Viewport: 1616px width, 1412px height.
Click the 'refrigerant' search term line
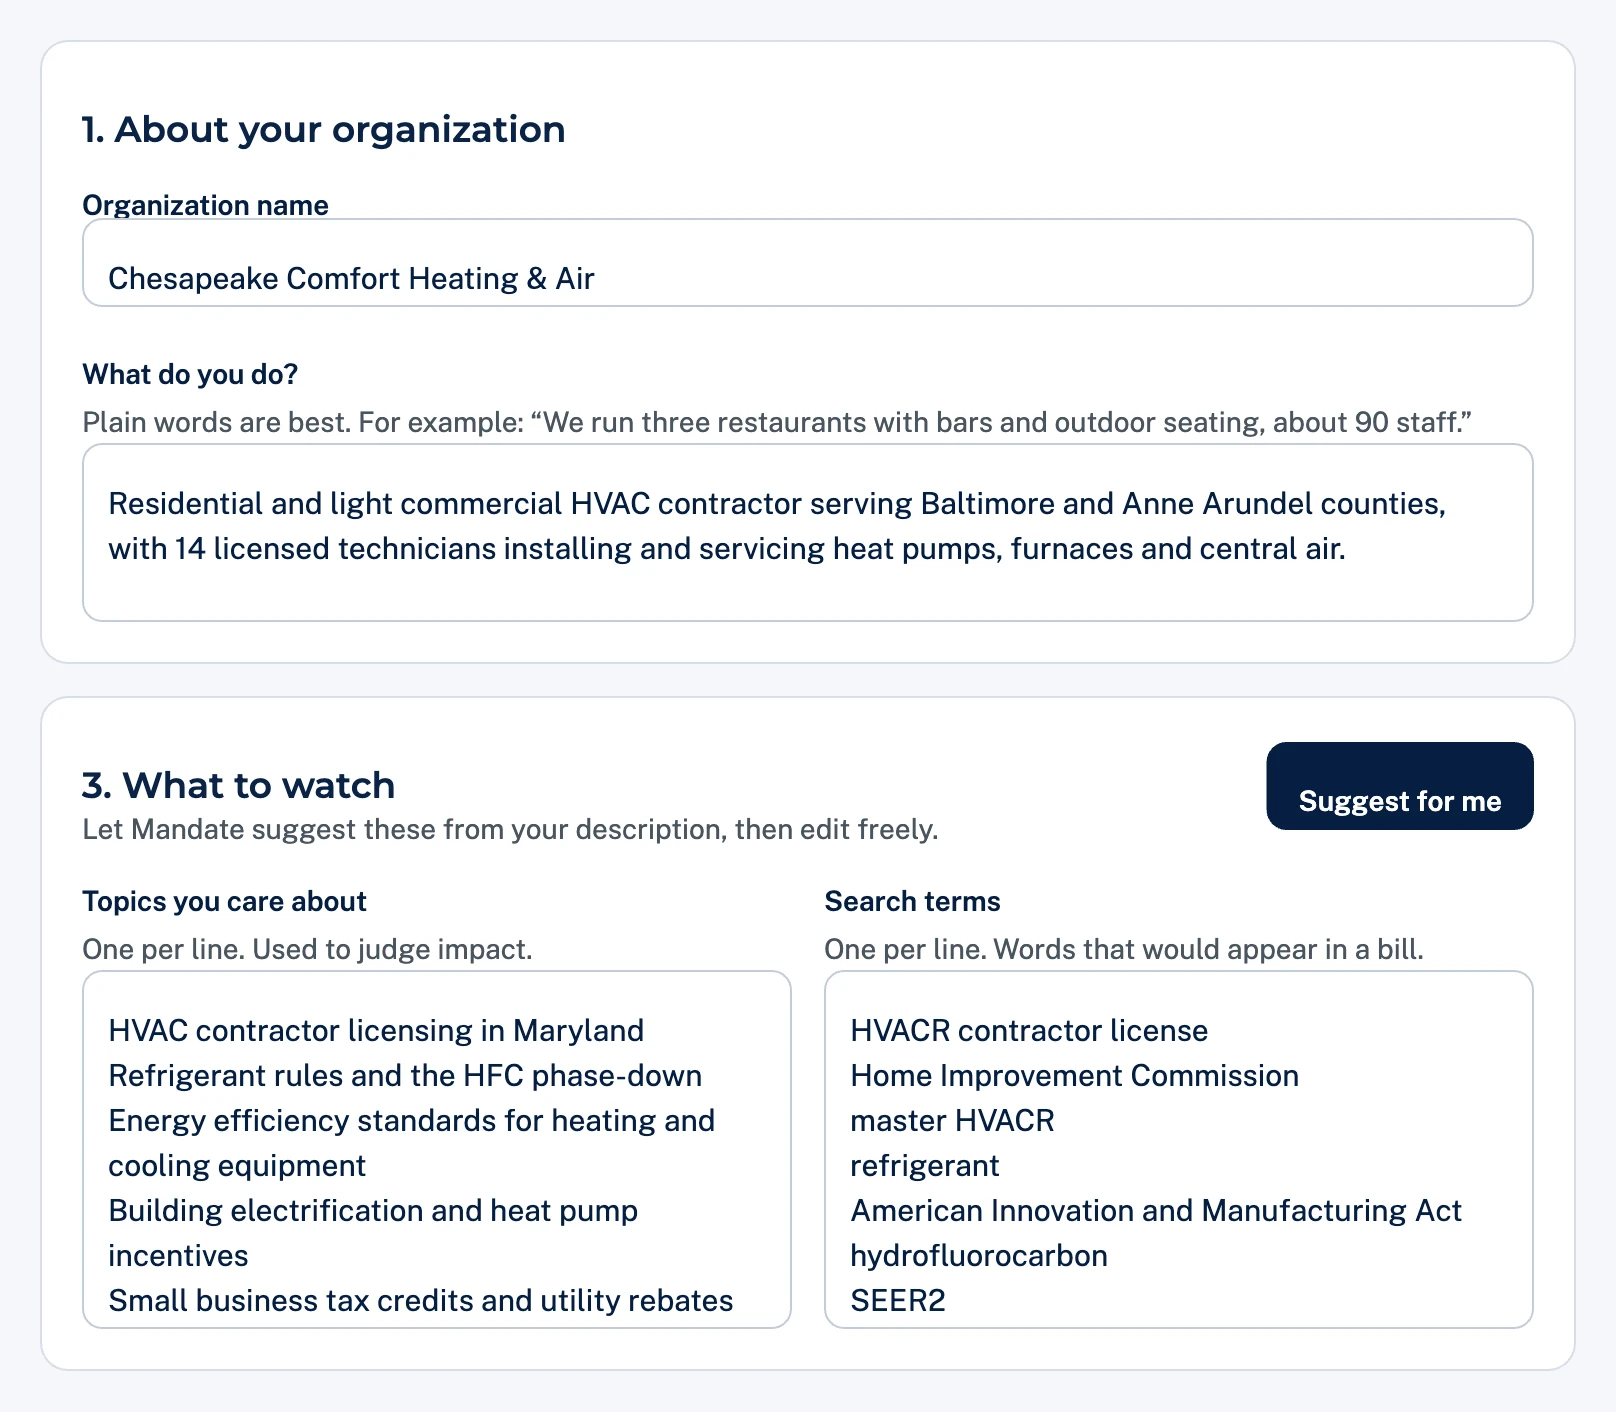[x=924, y=1165]
